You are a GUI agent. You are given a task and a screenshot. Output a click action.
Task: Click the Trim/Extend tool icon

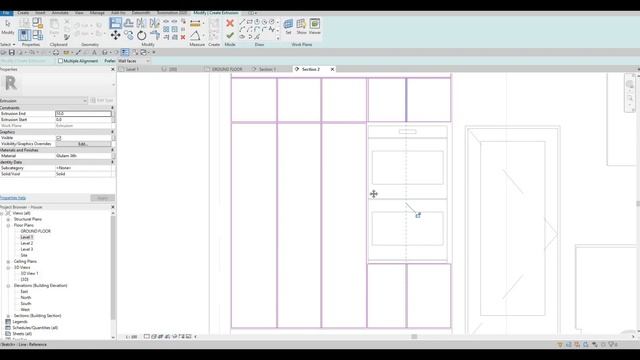(x=155, y=36)
